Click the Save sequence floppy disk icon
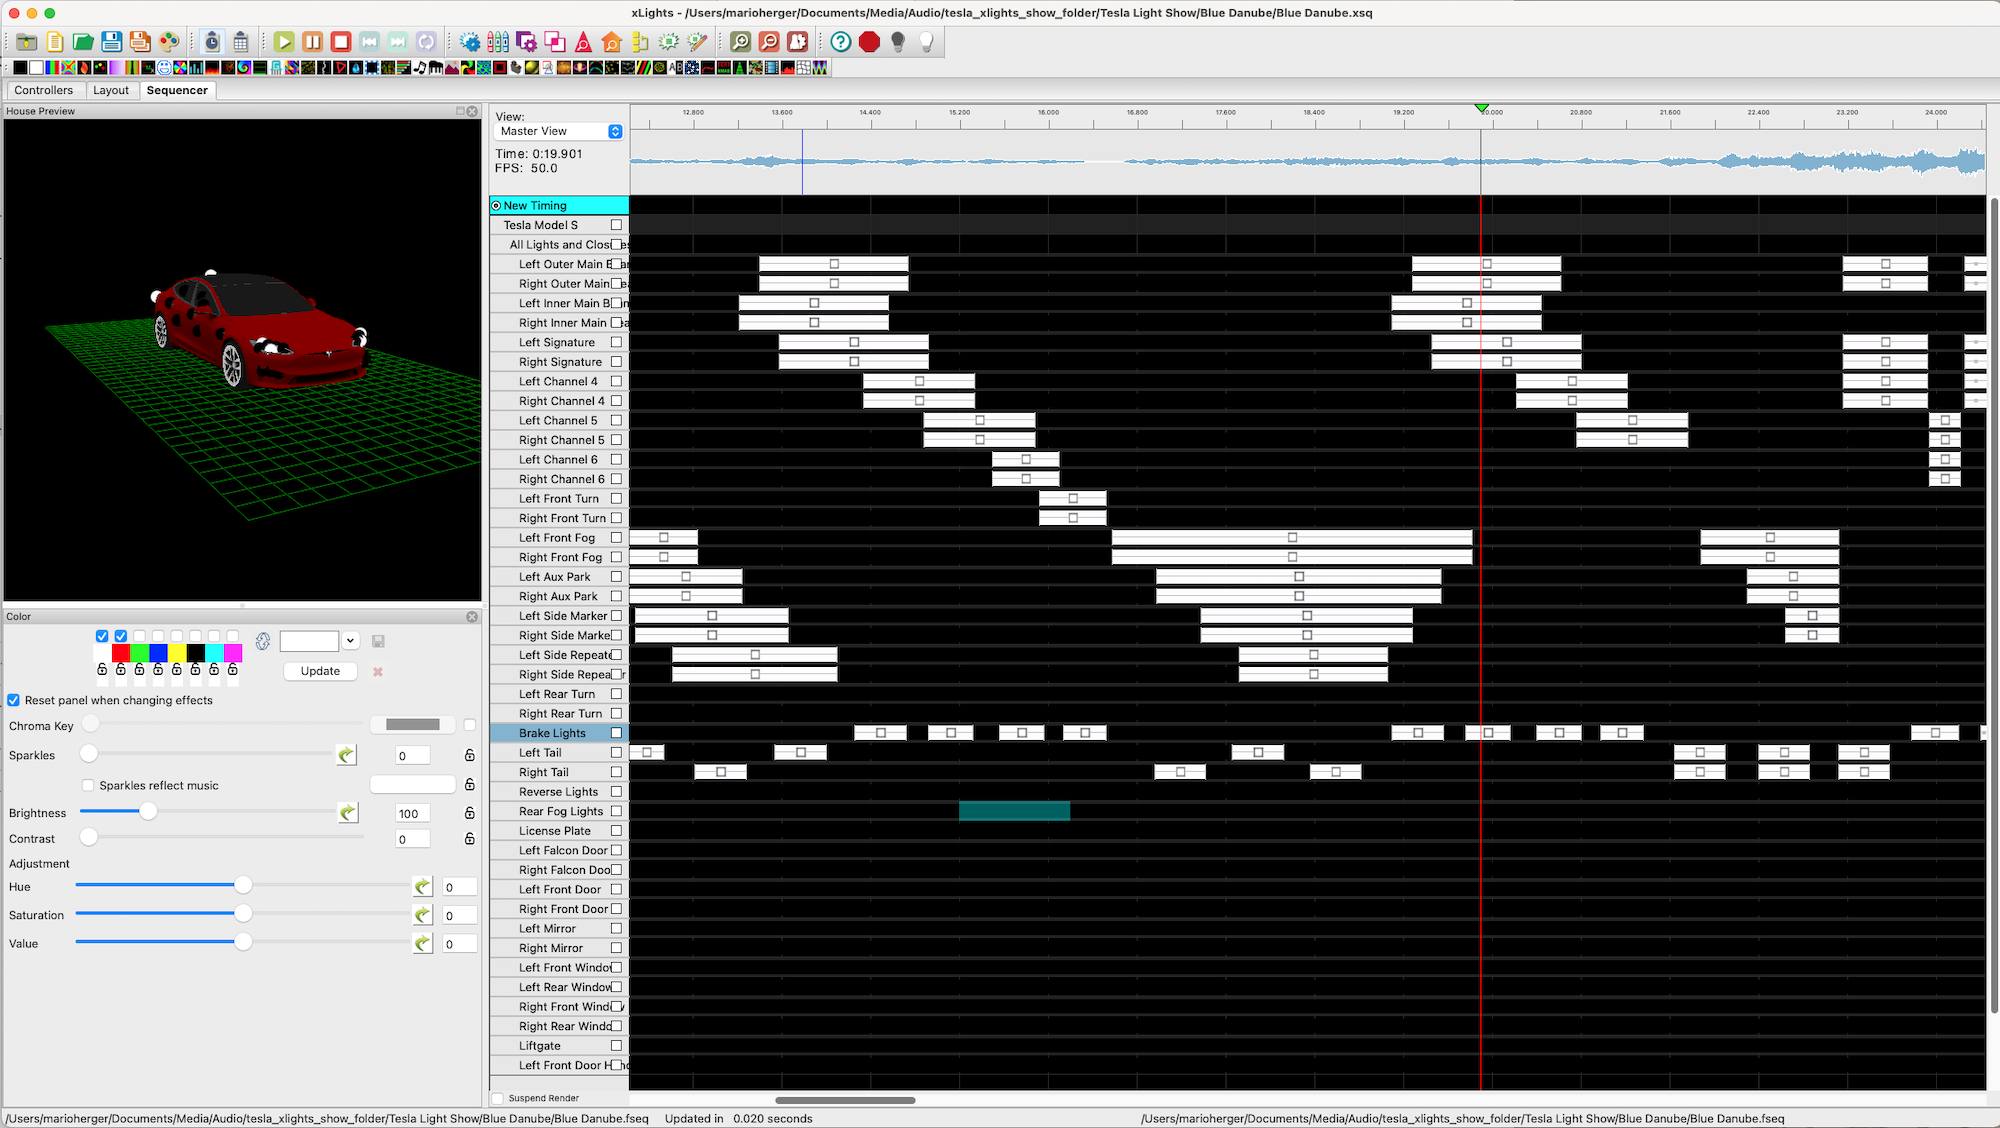This screenshot has width=2000, height=1128. click(x=111, y=42)
